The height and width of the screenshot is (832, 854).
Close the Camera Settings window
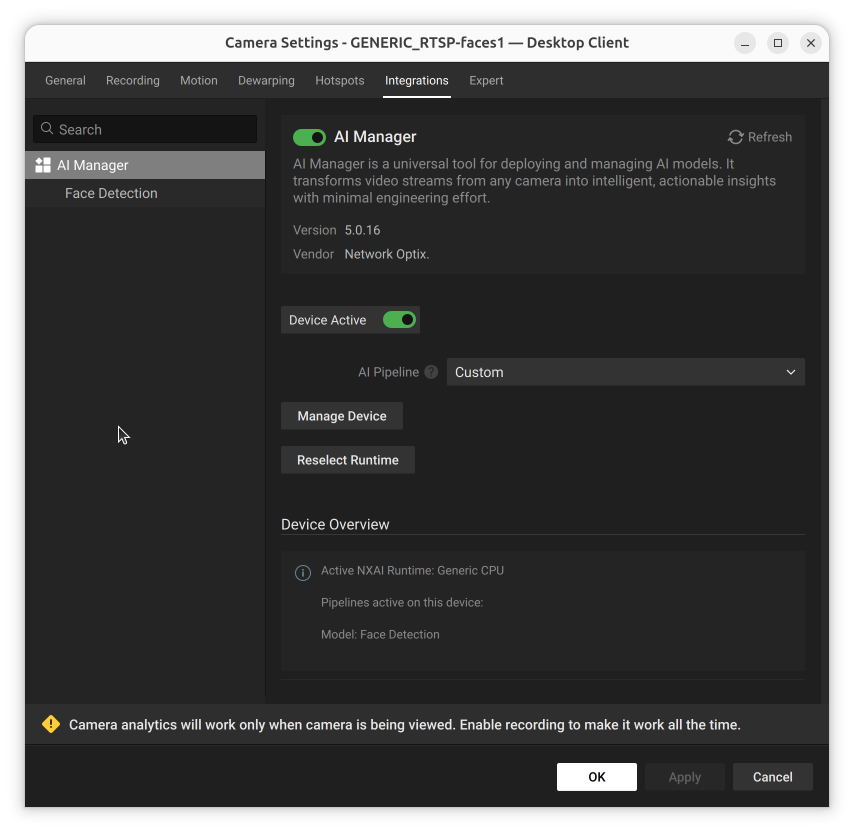pos(810,43)
